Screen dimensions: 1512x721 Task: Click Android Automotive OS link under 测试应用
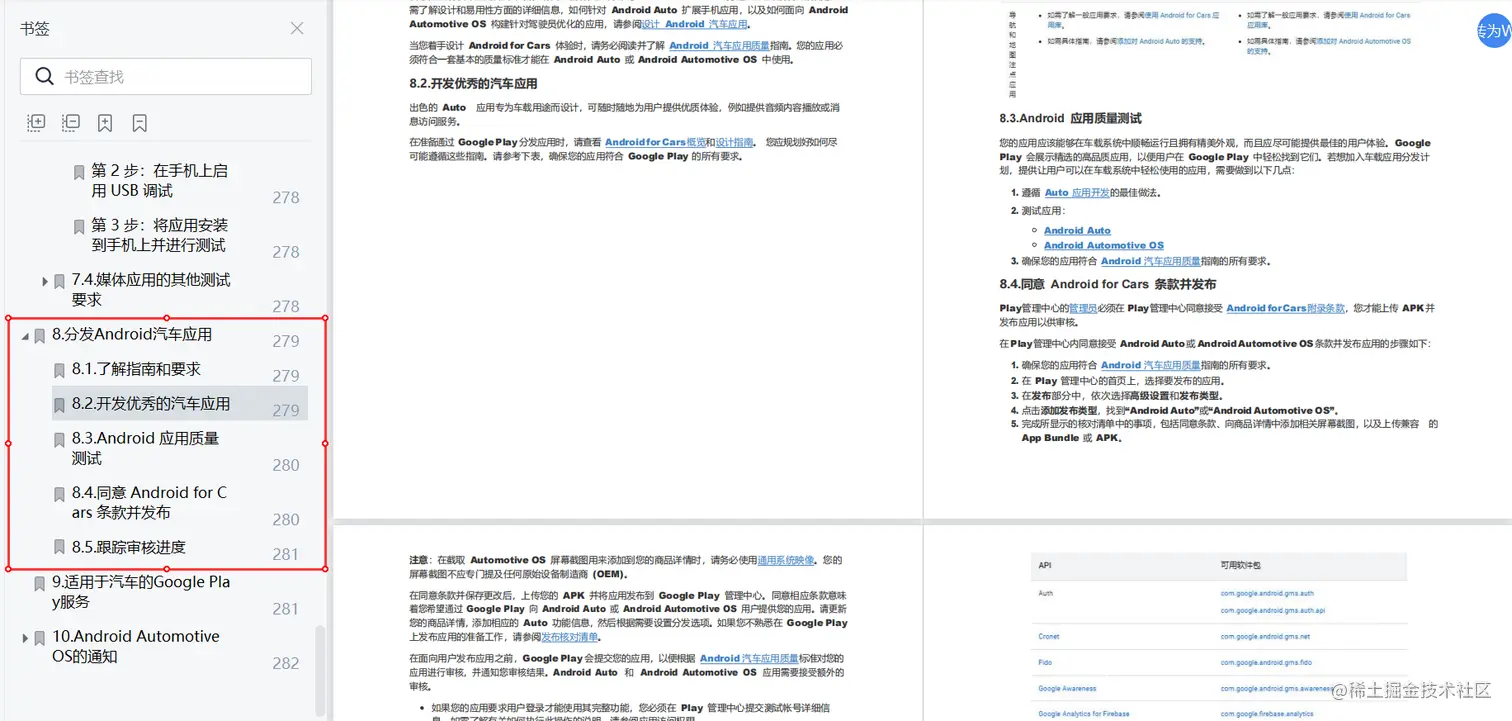[x=1104, y=245]
